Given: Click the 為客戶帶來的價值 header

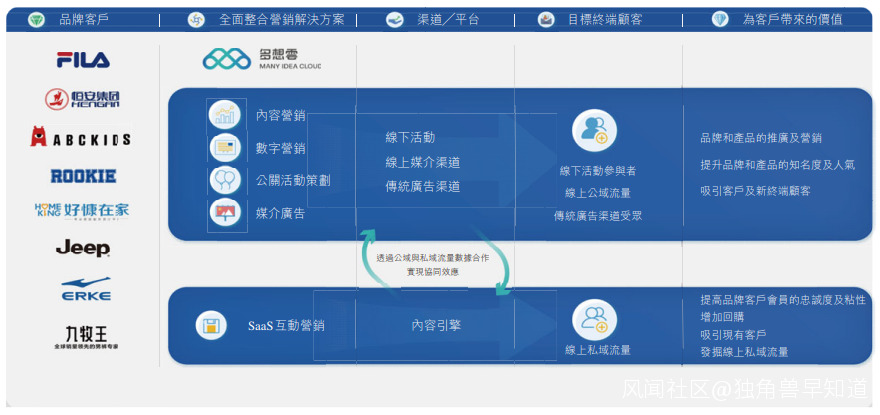Looking at the screenshot, I should pos(792,20).
